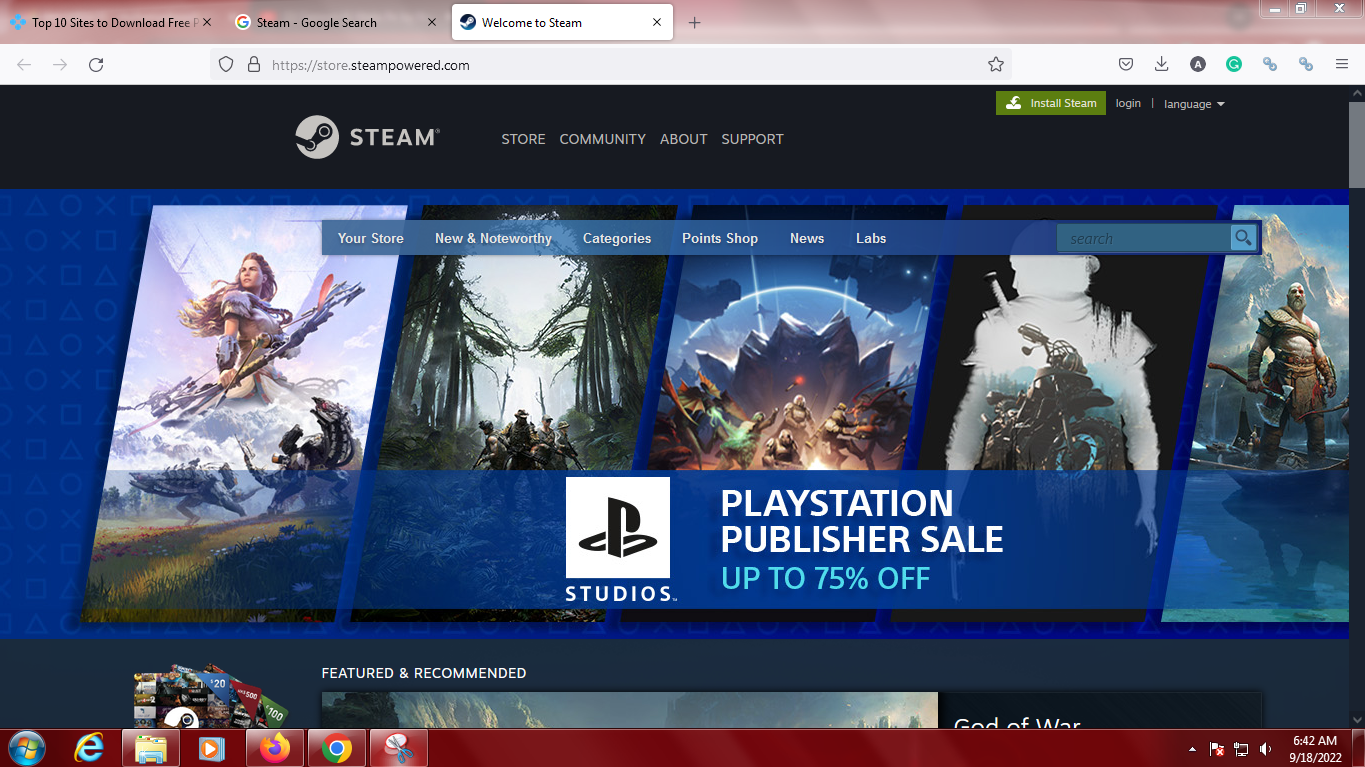1365x767 pixels.
Task: Click the browser address bar URL
Action: (x=370, y=65)
